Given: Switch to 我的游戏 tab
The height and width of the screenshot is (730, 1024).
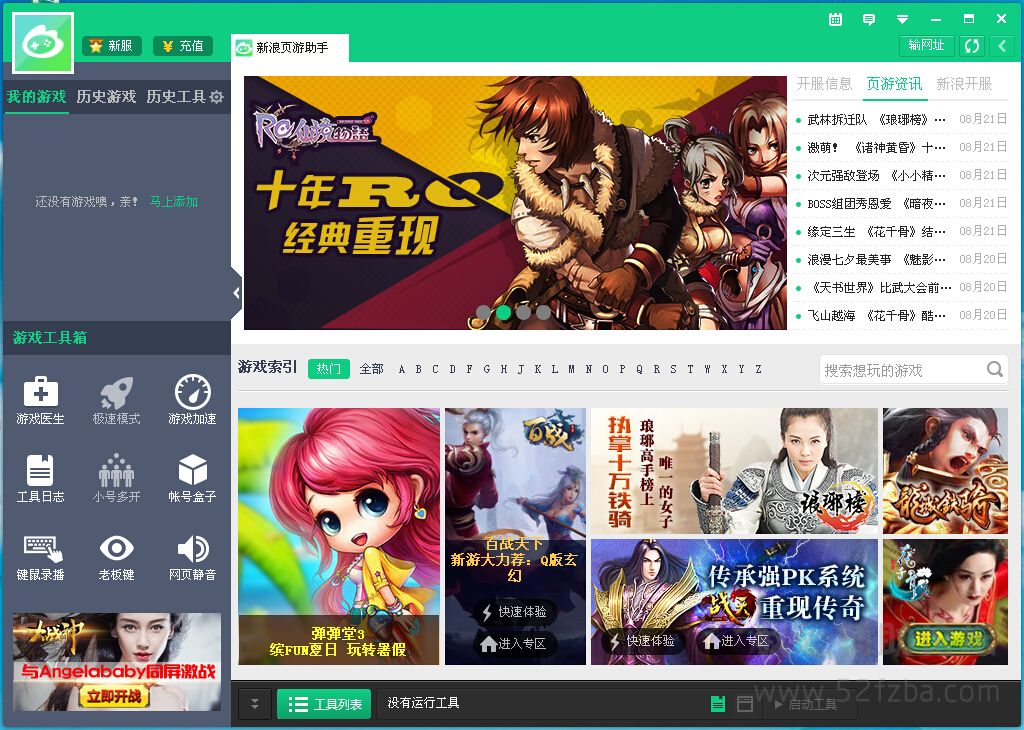Looking at the screenshot, I should 36,97.
